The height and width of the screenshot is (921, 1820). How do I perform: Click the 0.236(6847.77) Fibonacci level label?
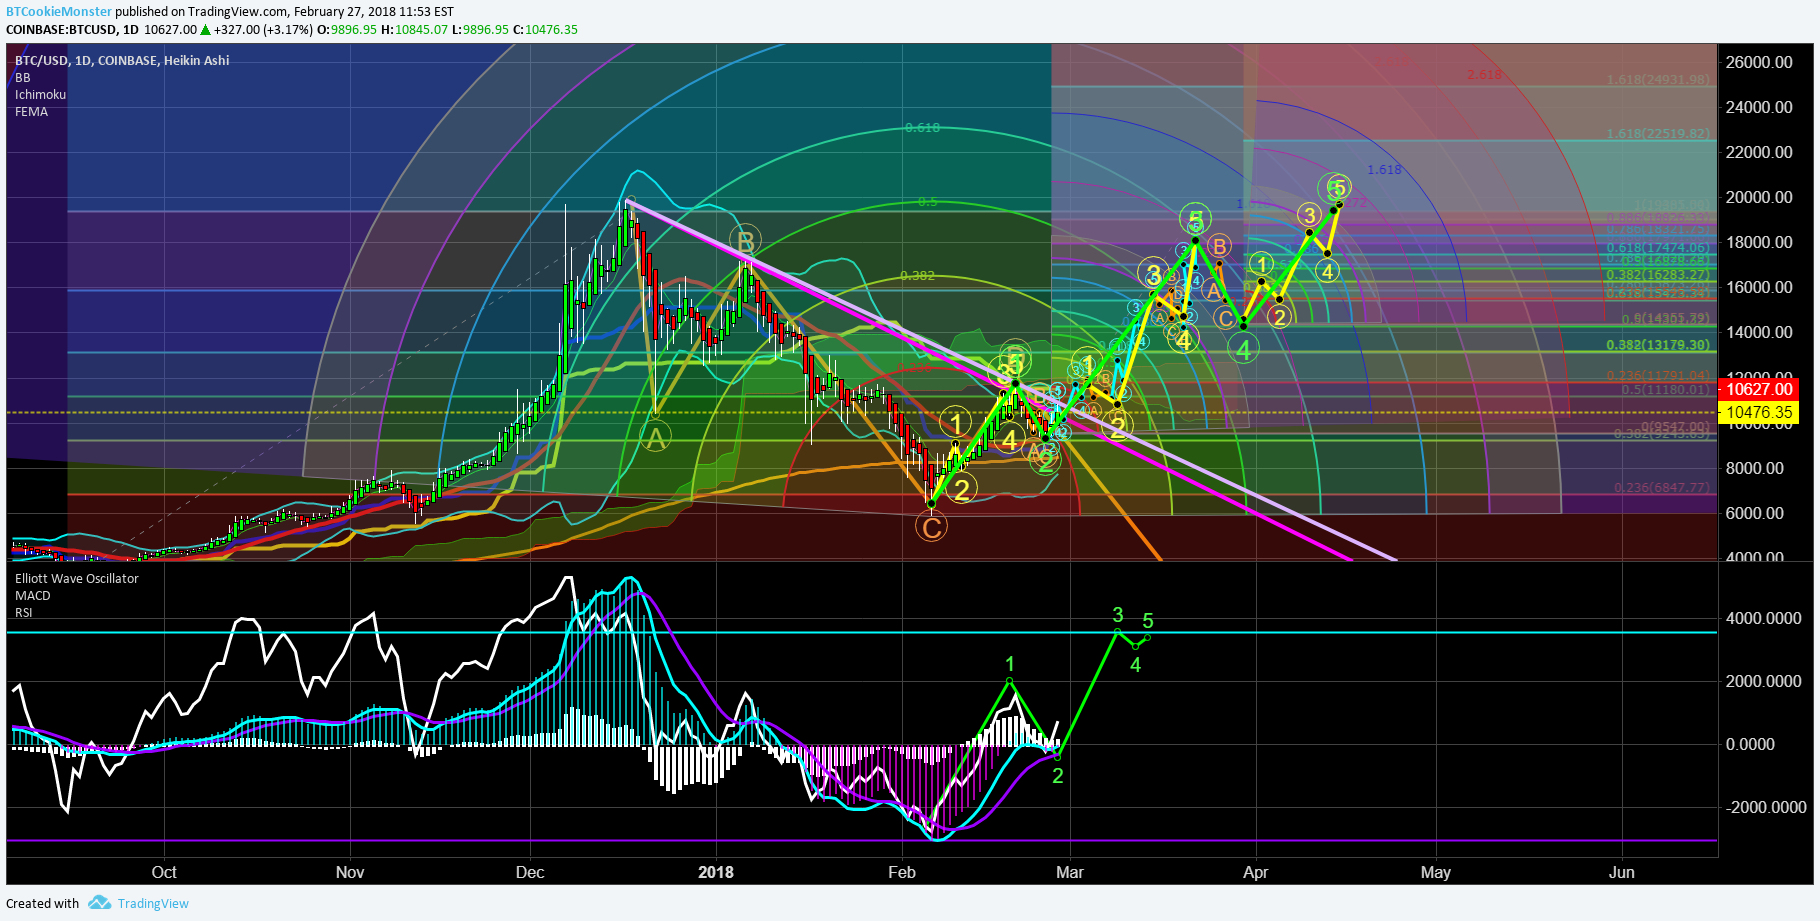(1662, 488)
